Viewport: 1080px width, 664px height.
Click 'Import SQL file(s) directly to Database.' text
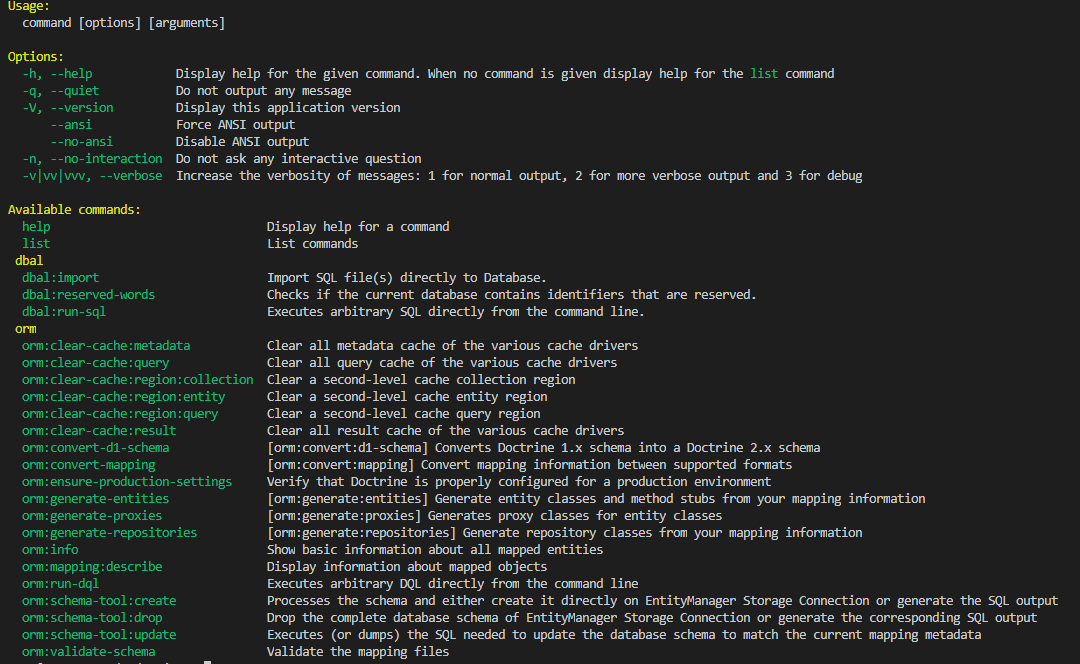tap(406, 278)
